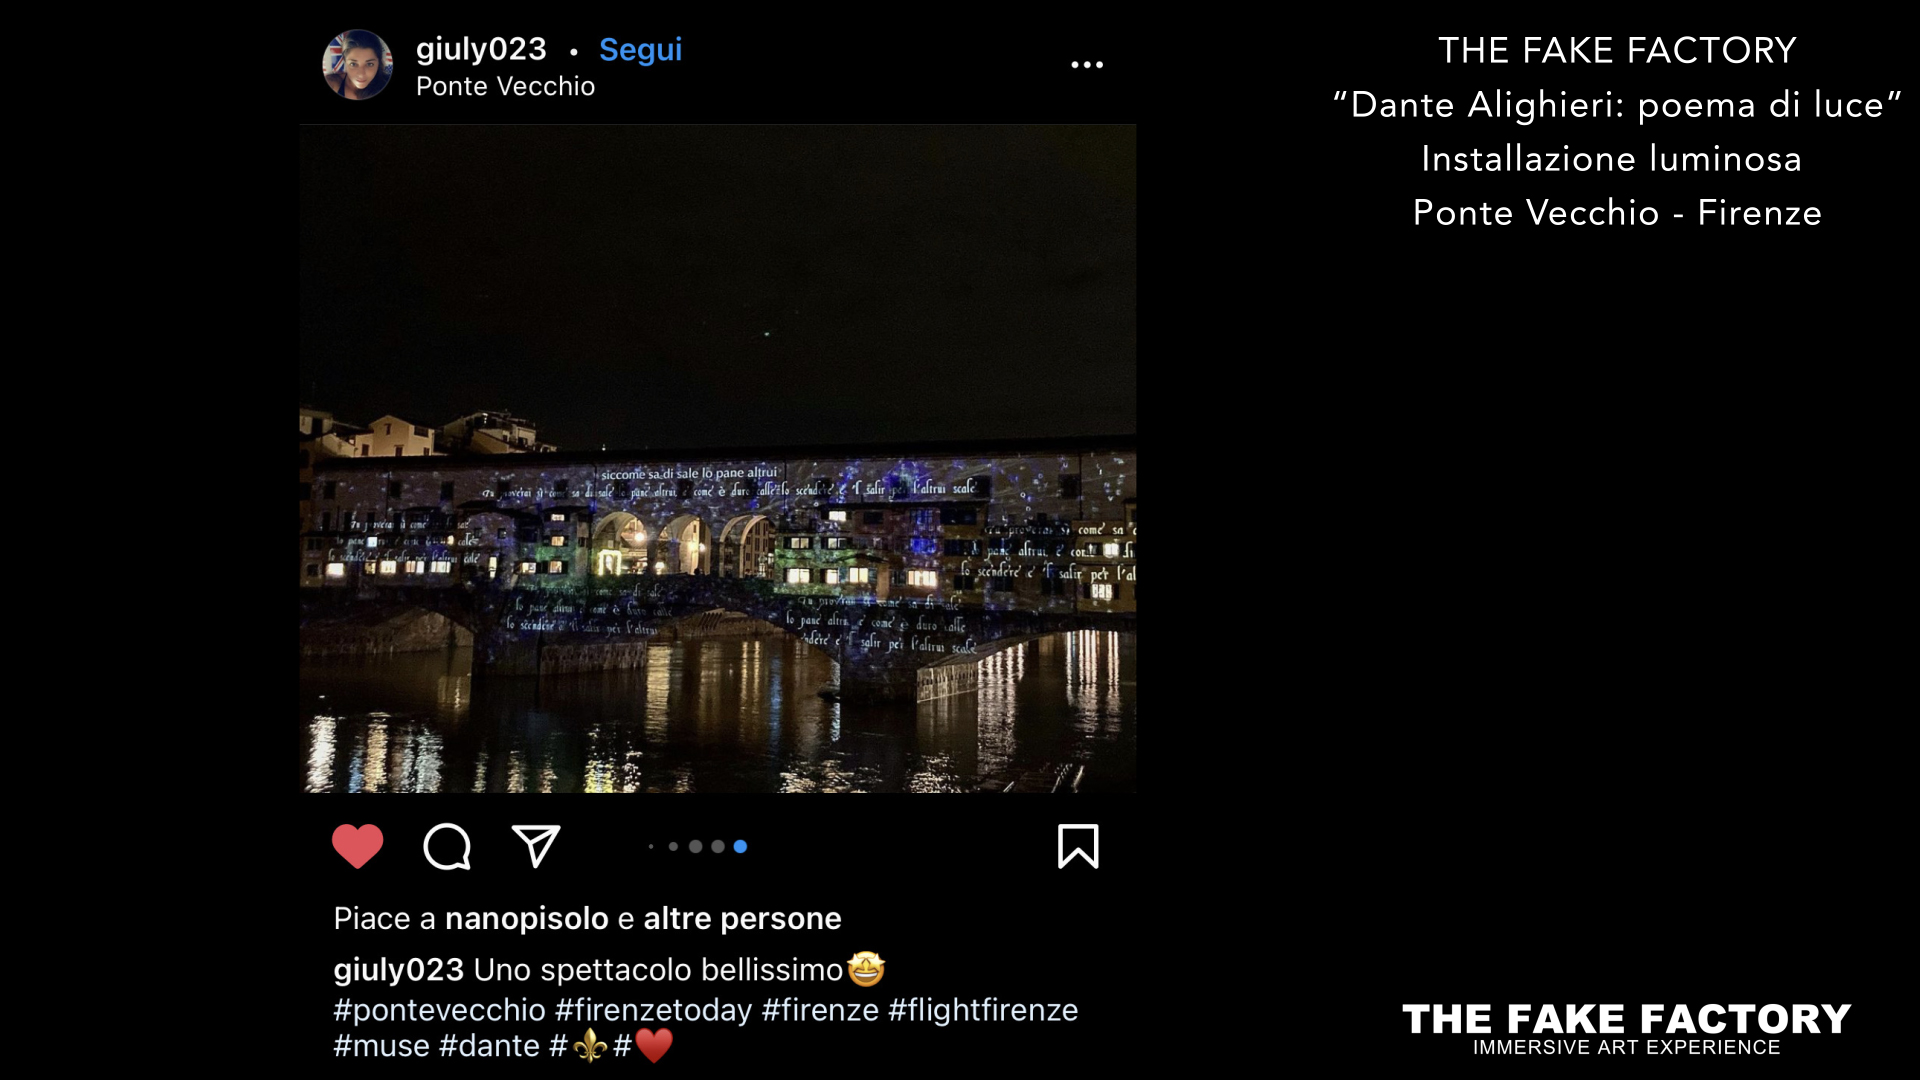
Task: Click the Ponte Vecchio night photo
Action: pos(717,458)
